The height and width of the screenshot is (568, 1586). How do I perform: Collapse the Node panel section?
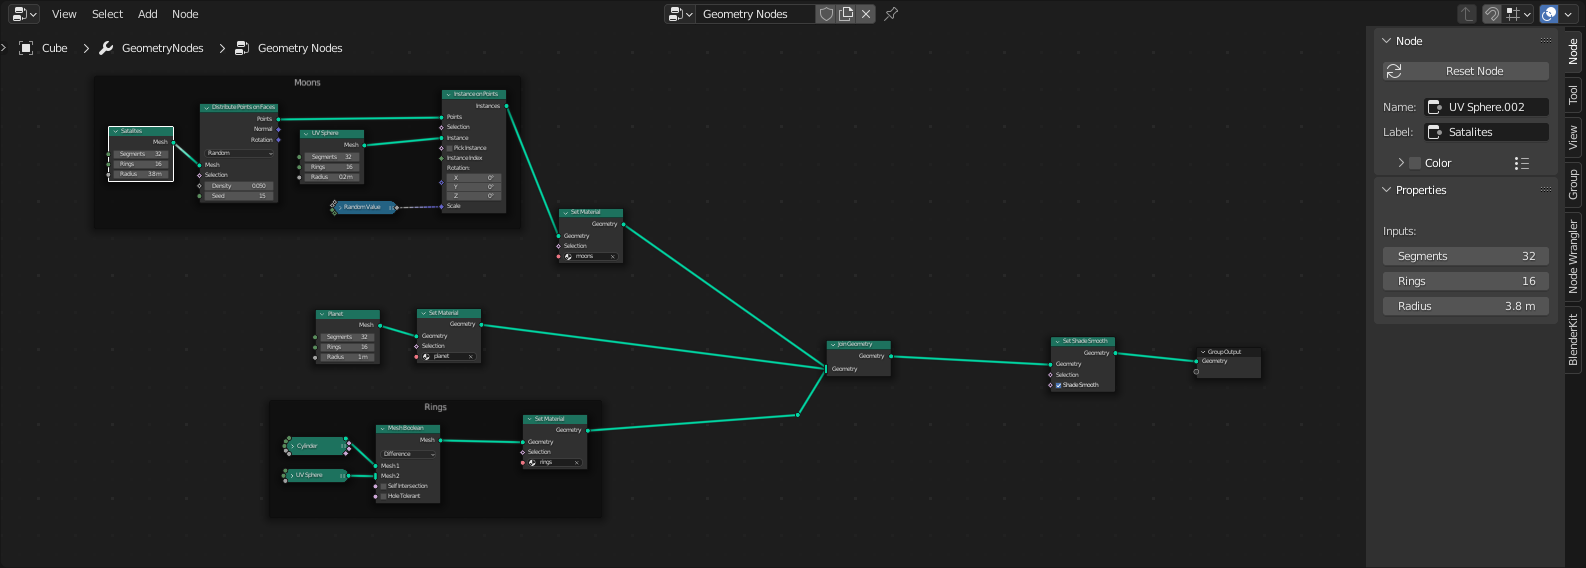[1387, 41]
